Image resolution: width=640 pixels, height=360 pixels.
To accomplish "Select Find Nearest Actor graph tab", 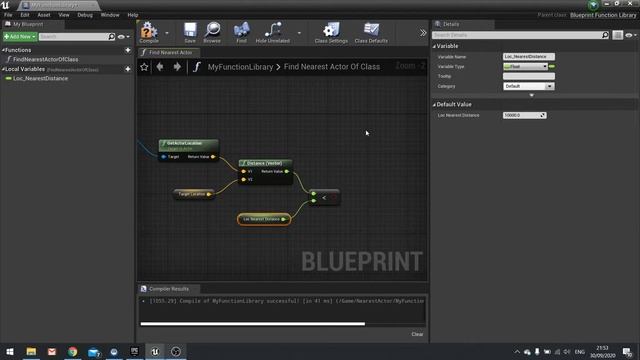I will click(x=169, y=52).
